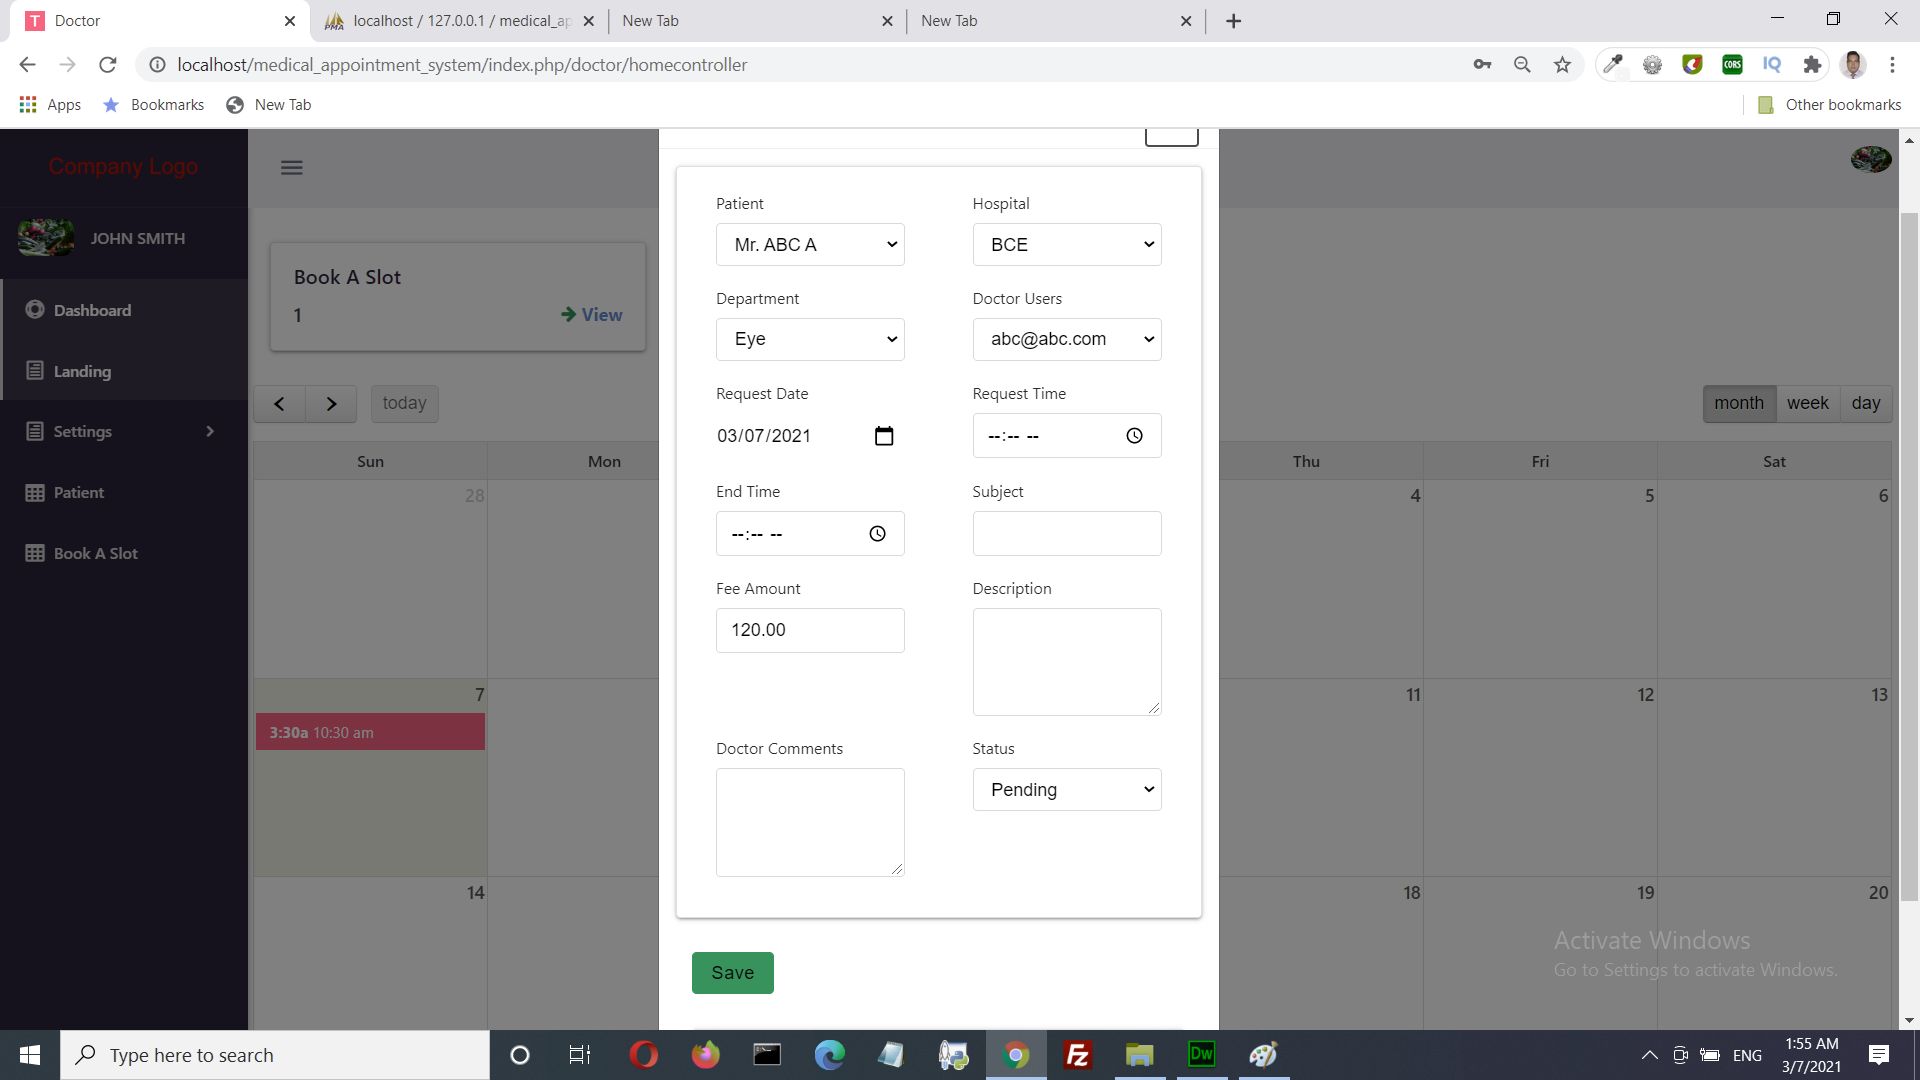
Task: Open the Department dropdown showing Eye
Action: tap(809, 340)
